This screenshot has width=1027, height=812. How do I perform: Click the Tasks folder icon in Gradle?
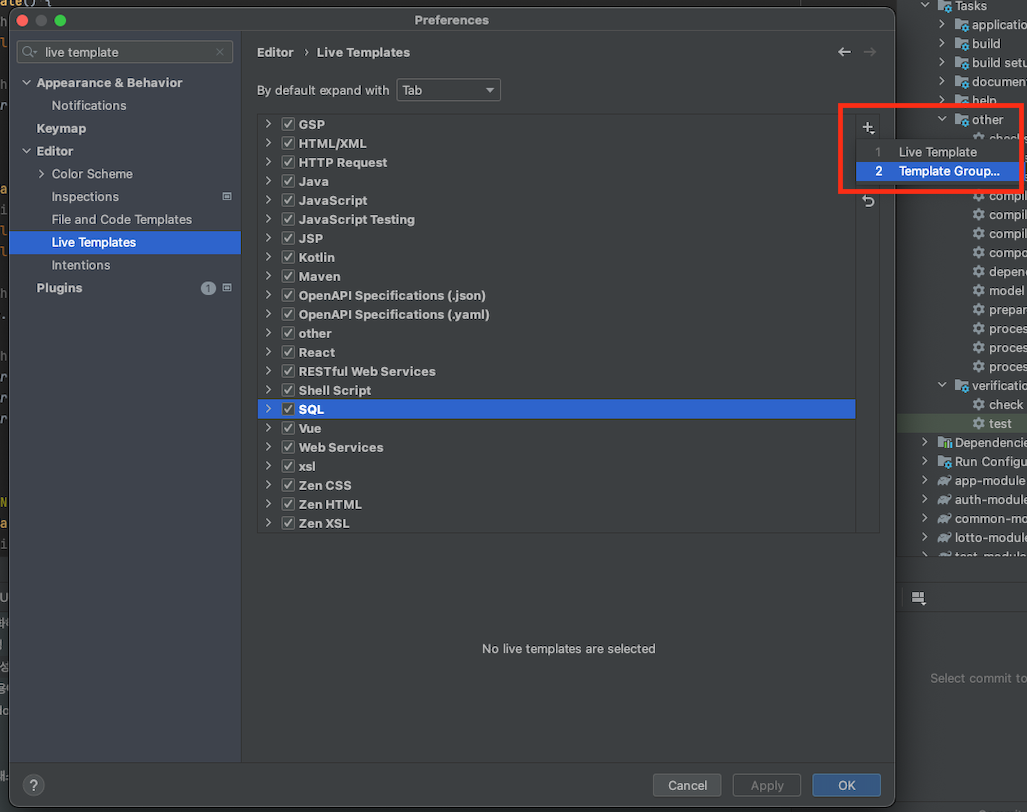click(x=944, y=6)
